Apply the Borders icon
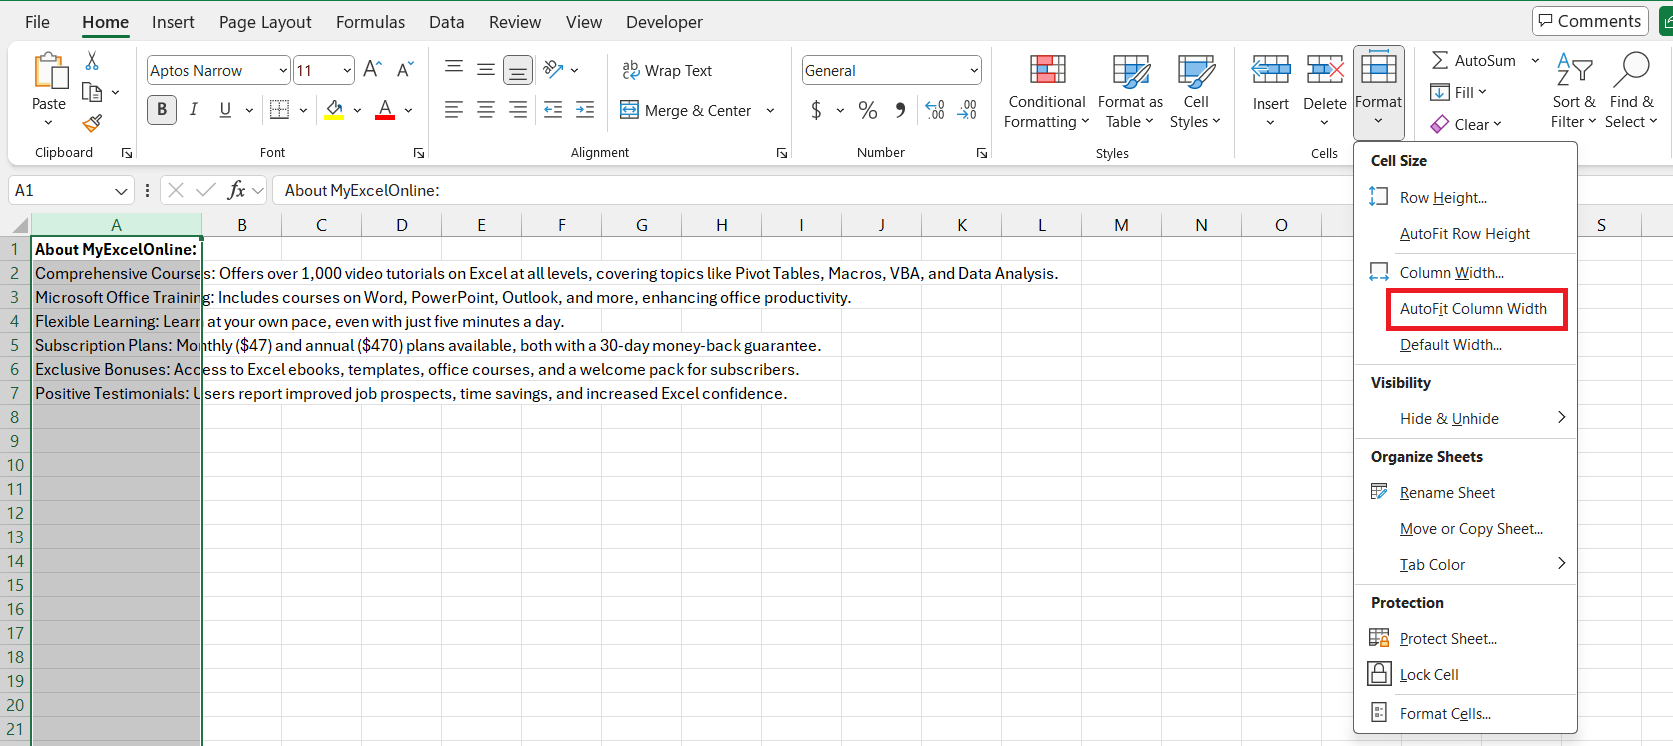Viewport: 1673px width, 746px height. [x=280, y=110]
